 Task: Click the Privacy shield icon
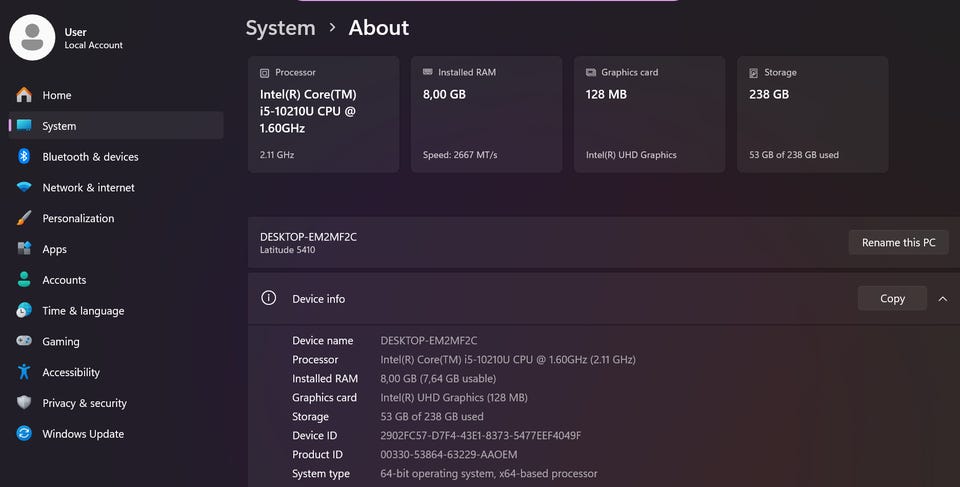[24, 402]
